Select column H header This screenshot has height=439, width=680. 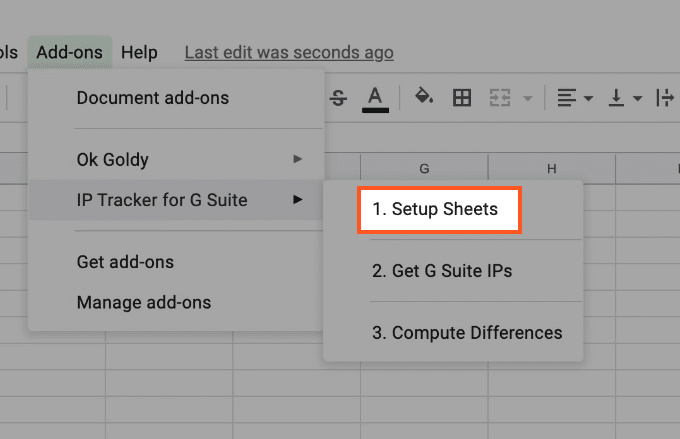(552, 168)
